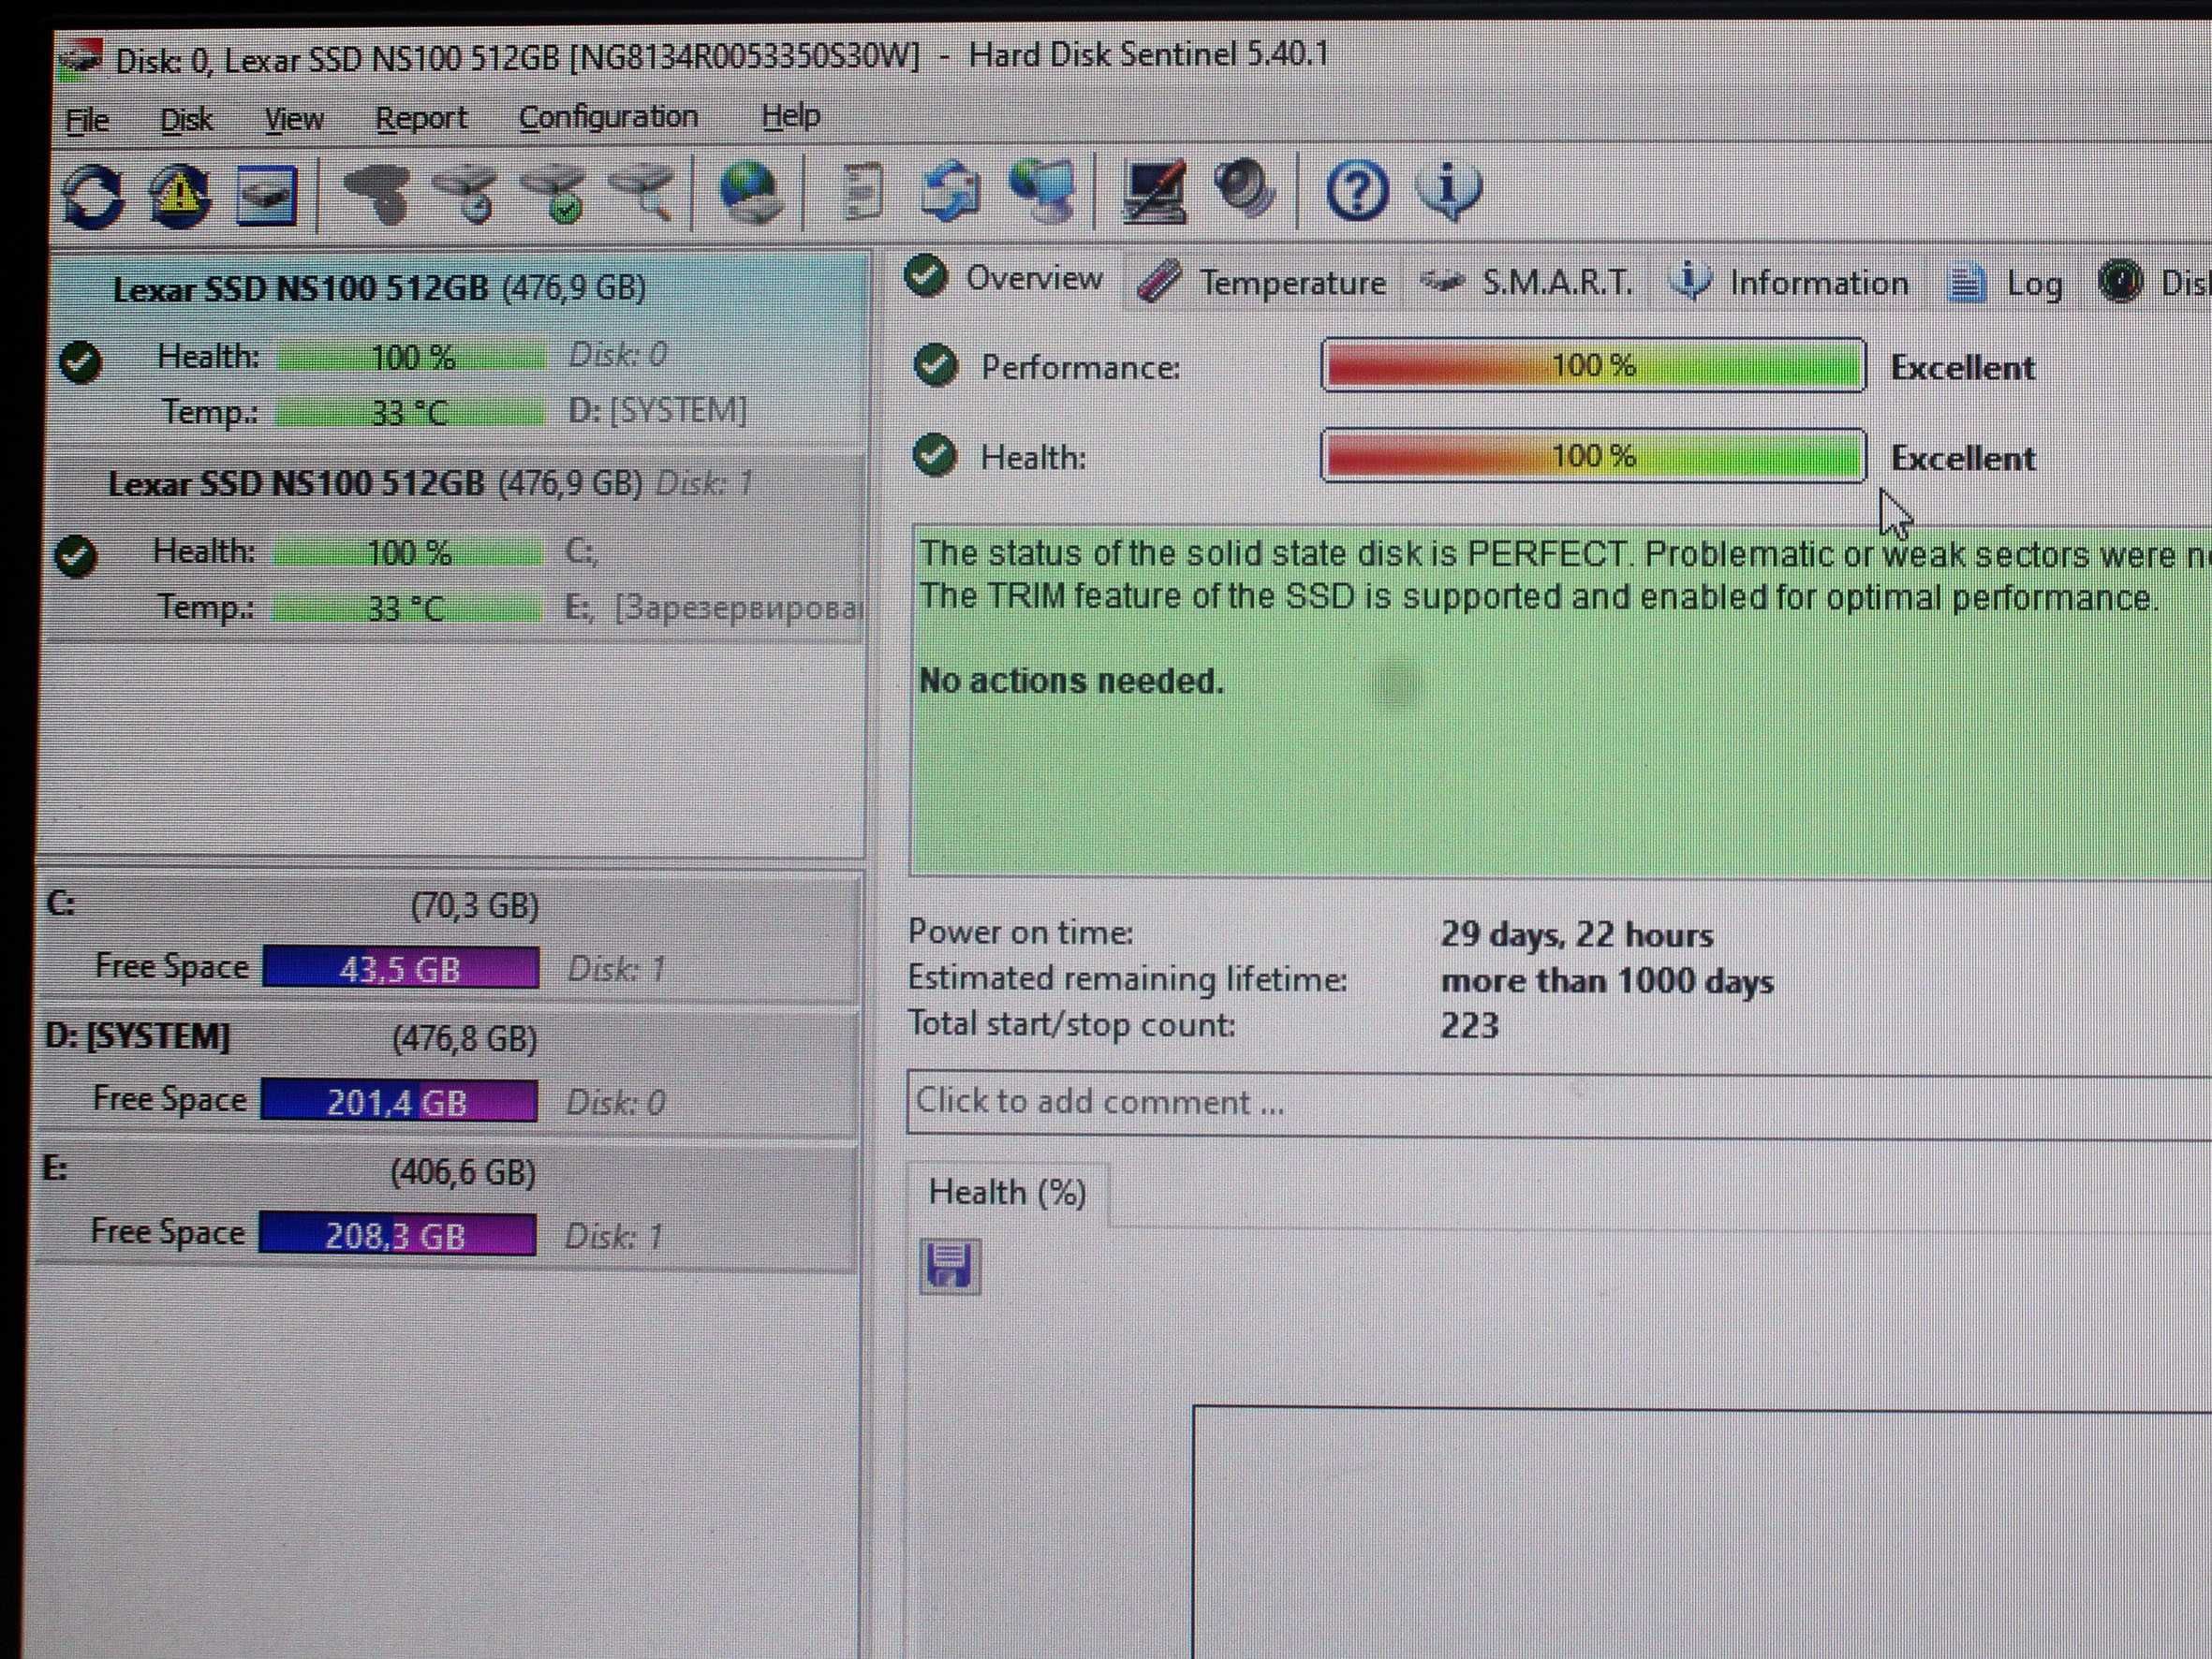The image size is (2212, 1659).
Task: Click the 201,4 GB free space bar
Action: [x=399, y=1101]
